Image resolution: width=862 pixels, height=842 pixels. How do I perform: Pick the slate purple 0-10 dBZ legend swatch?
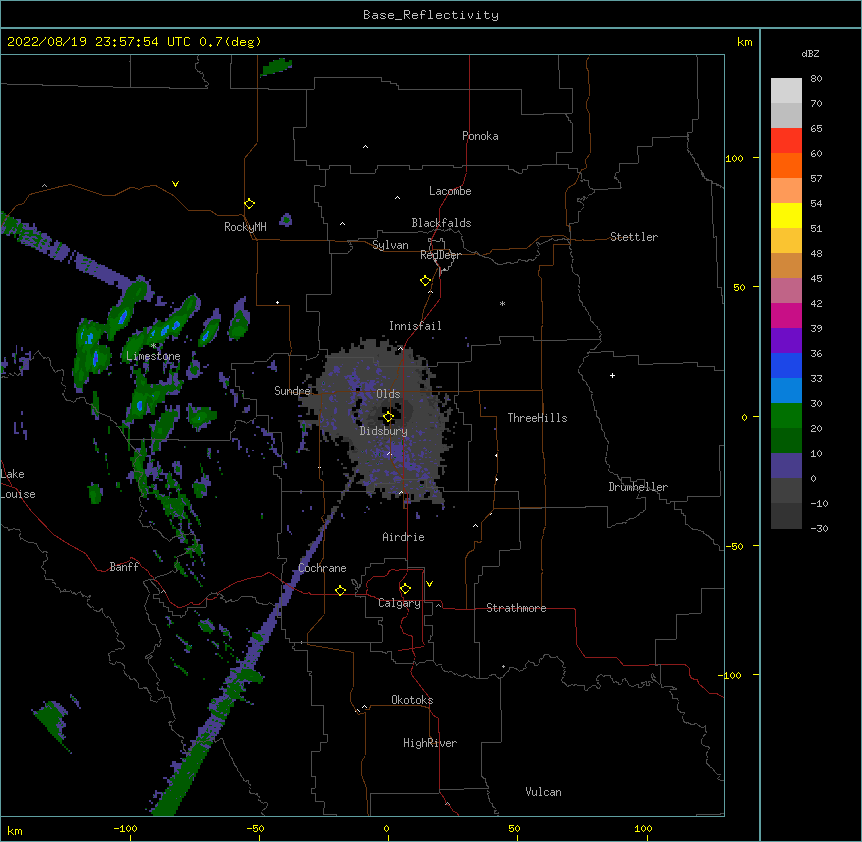coord(786,466)
